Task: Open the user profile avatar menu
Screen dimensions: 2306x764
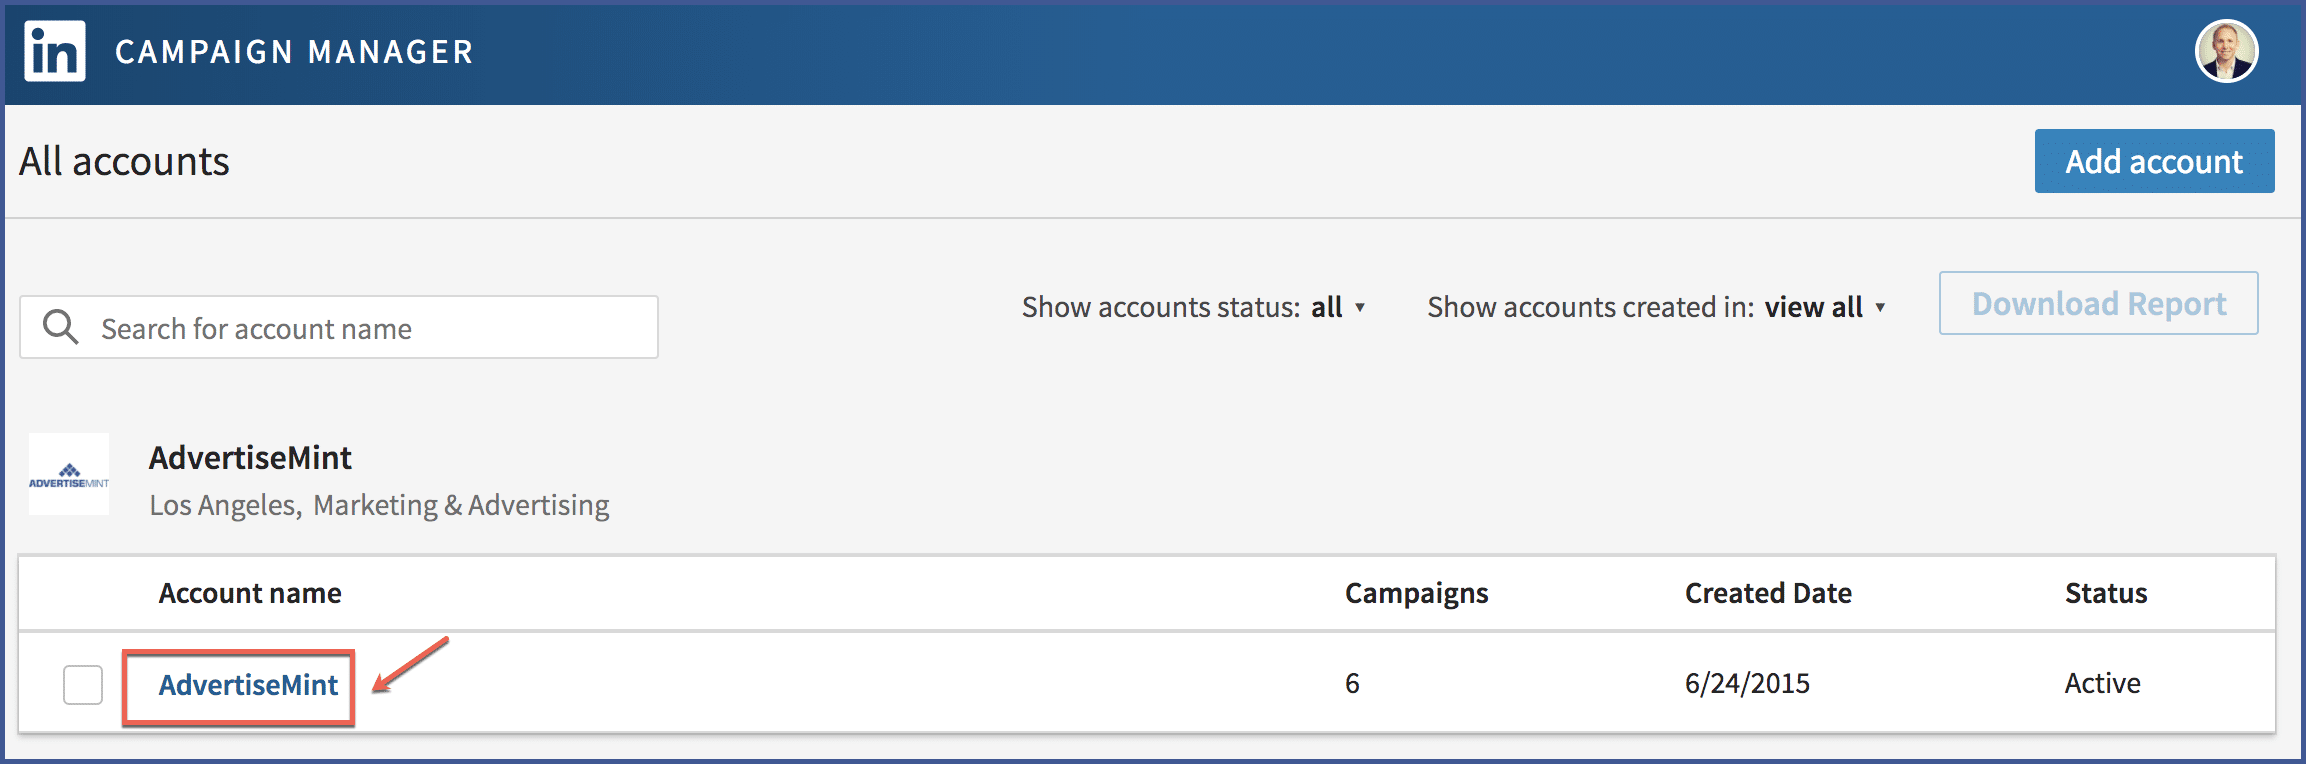Action: pyautogui.click(x=2226, y=51)
